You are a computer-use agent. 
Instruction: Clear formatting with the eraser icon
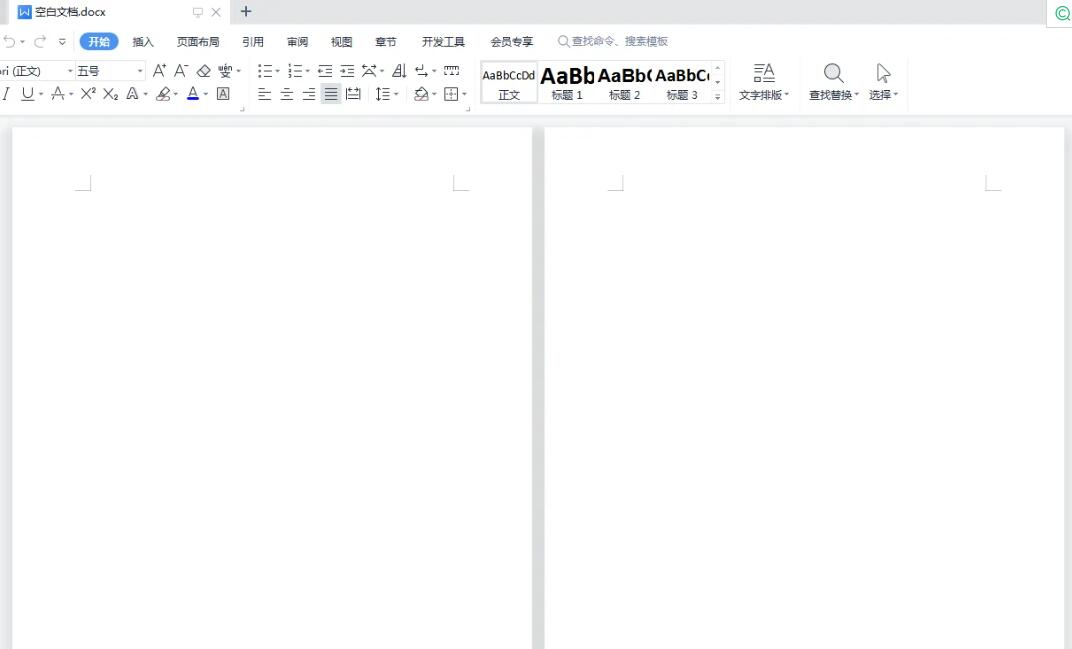(204, 71)
